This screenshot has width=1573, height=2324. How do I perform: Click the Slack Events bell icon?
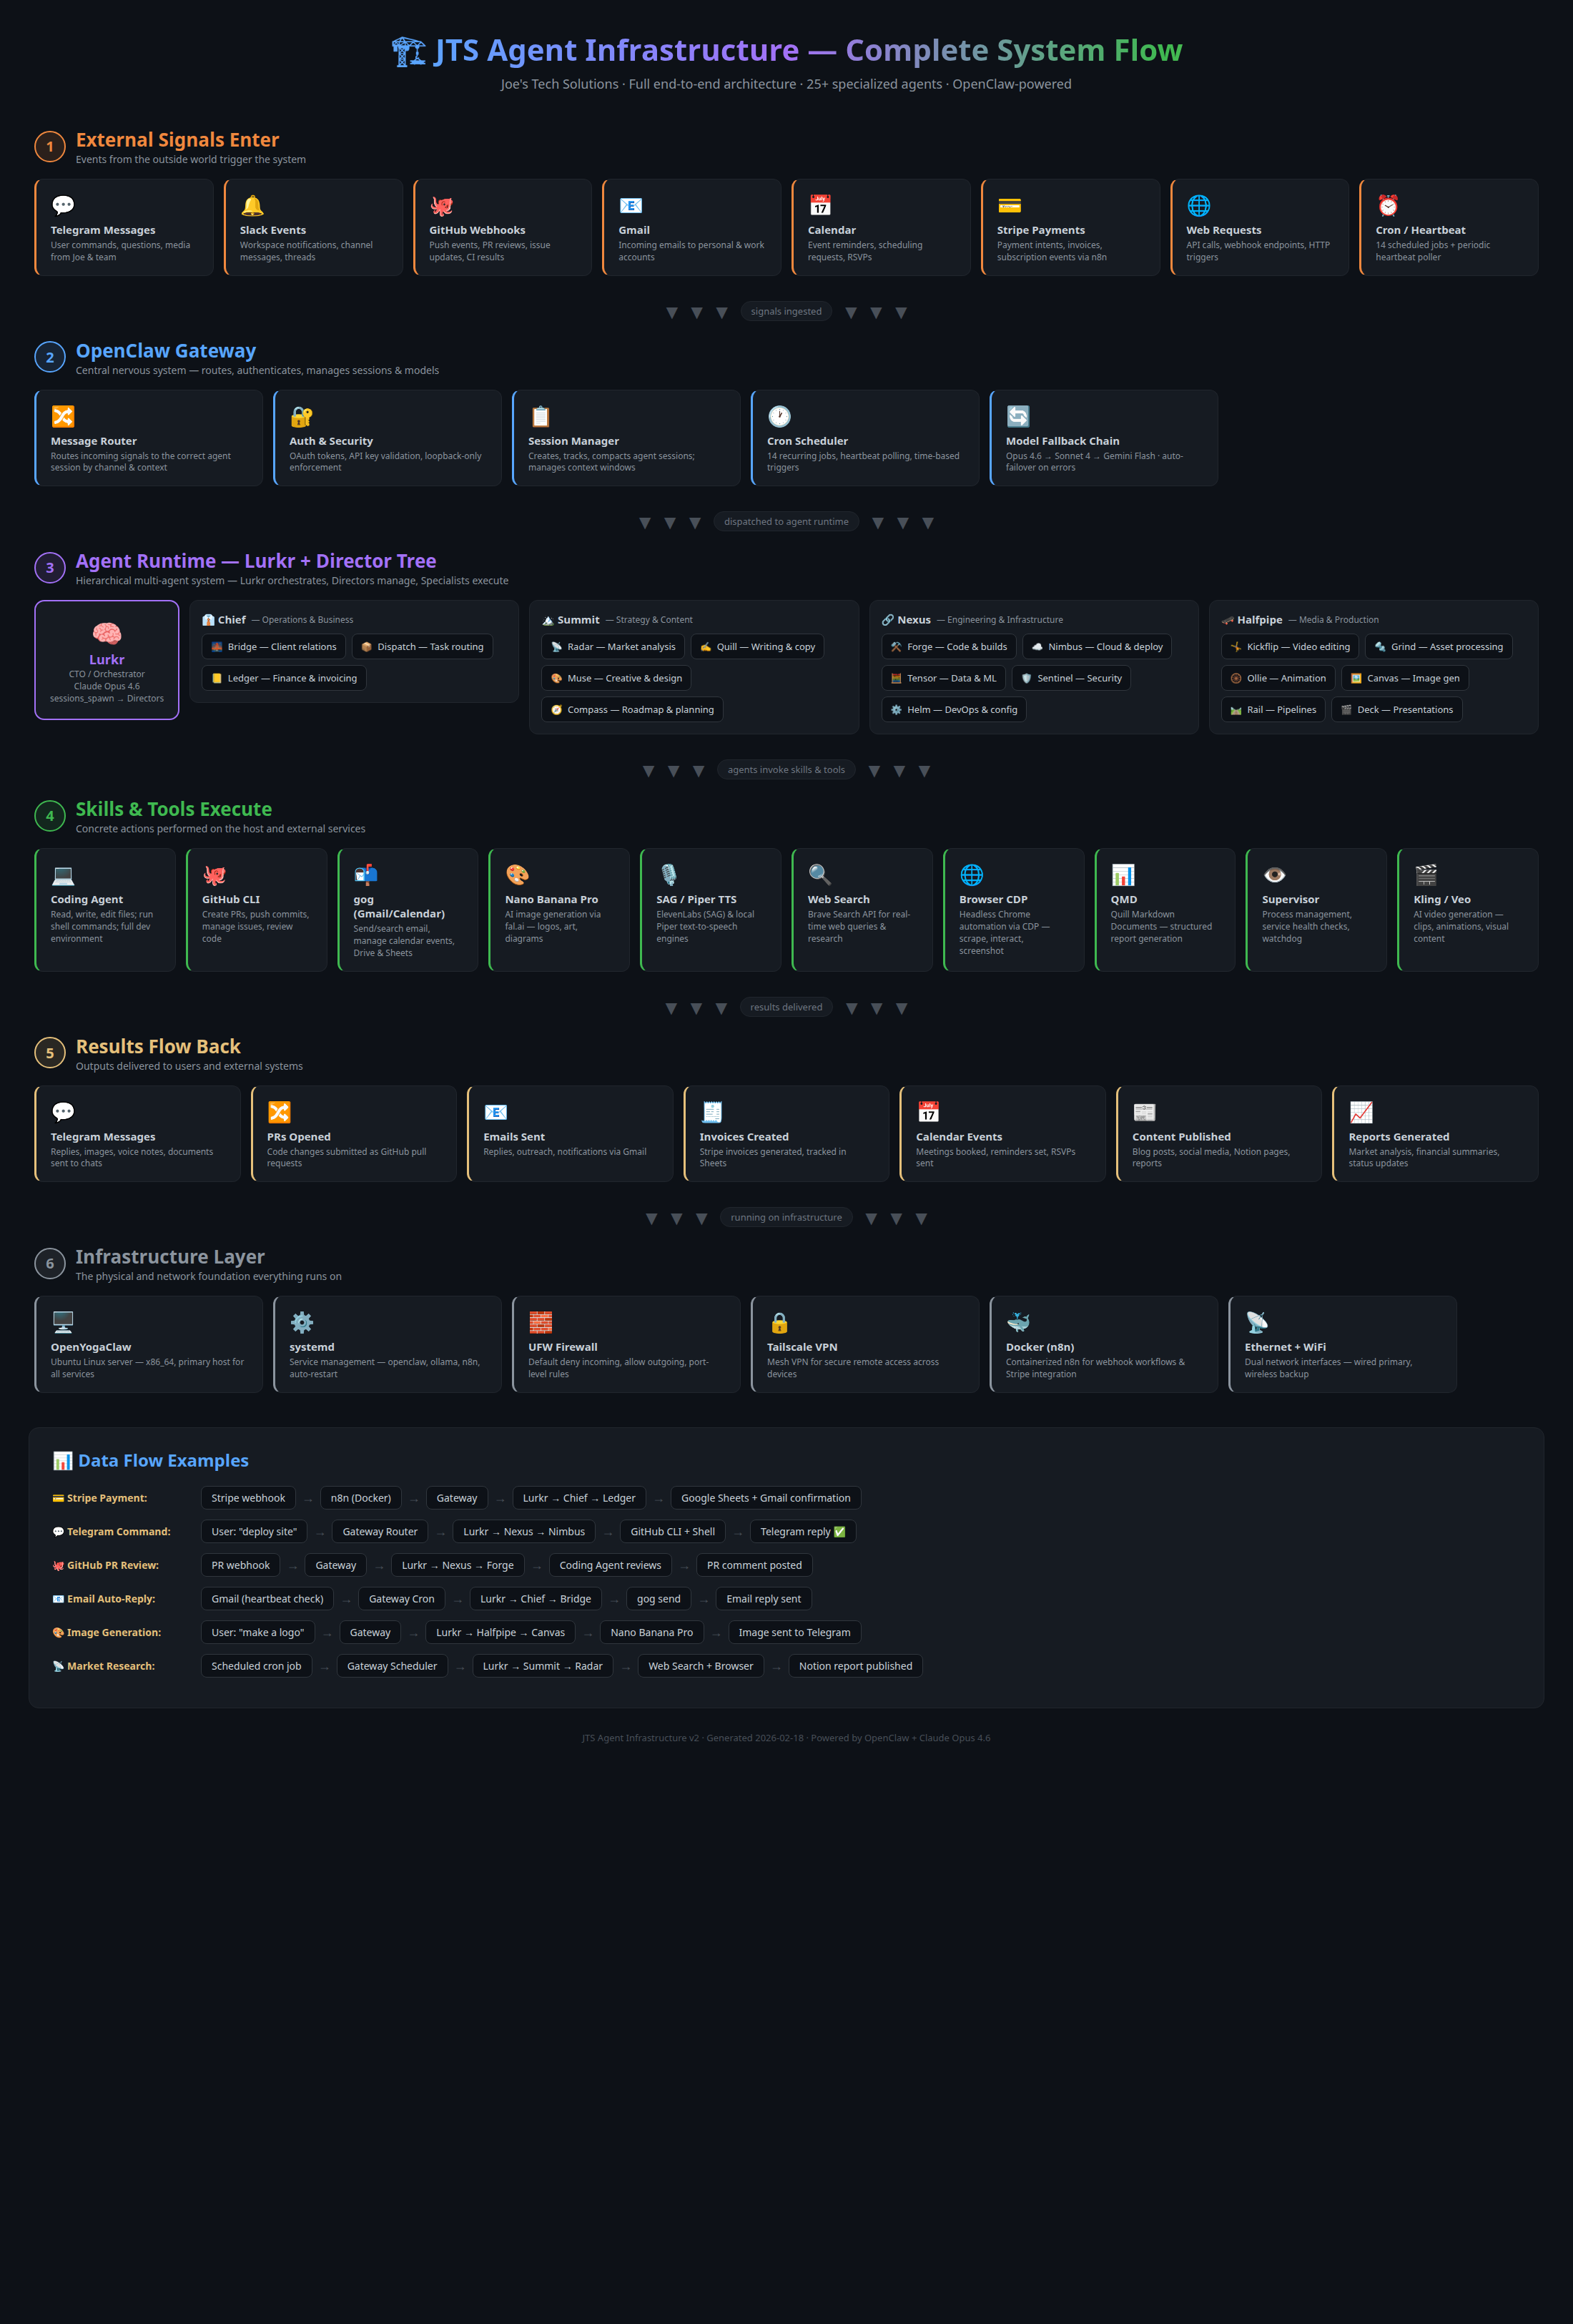click(x=252, y=205)
